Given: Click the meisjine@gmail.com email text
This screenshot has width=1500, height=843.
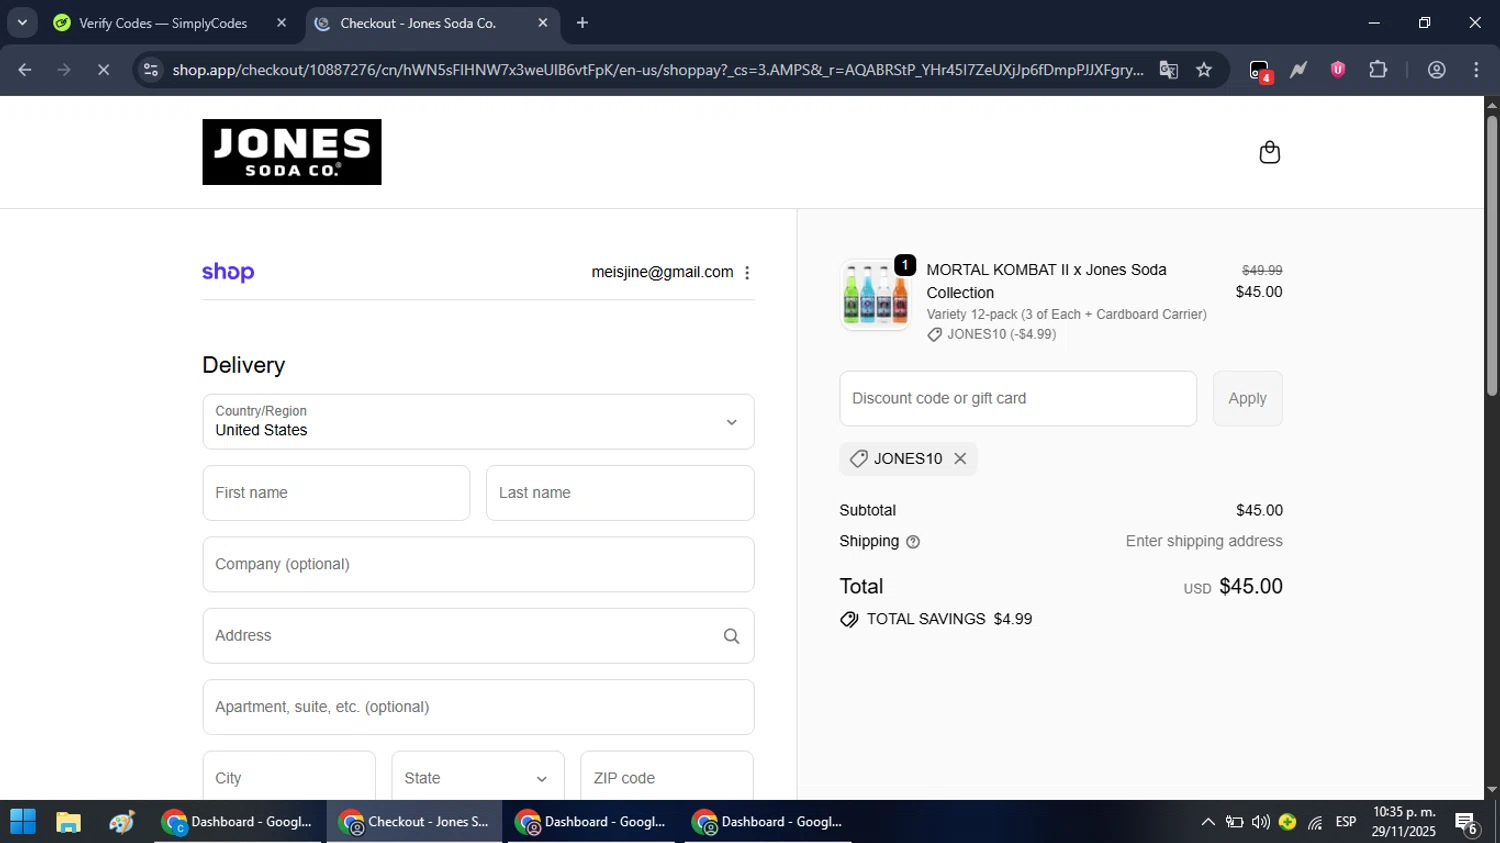Looking at the screenshot, I should [x=662, y=272].
